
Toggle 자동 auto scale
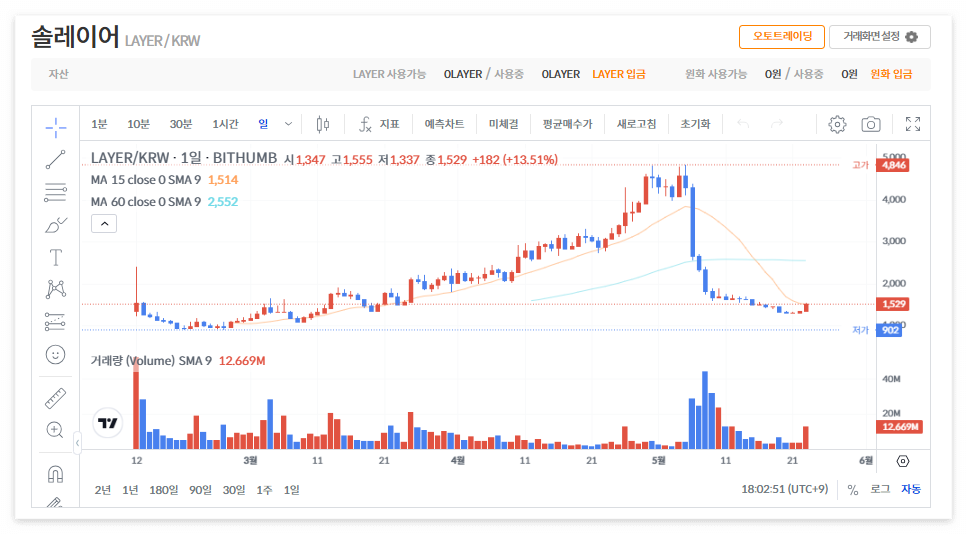(x=911, y=490)
